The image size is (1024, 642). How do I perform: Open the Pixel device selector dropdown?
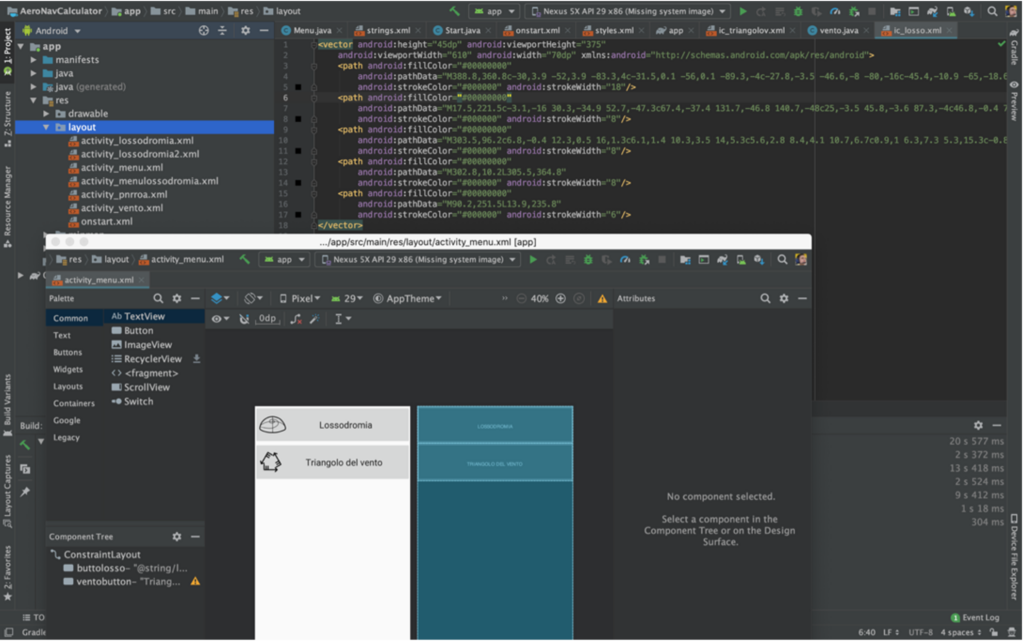coord(301,298)
